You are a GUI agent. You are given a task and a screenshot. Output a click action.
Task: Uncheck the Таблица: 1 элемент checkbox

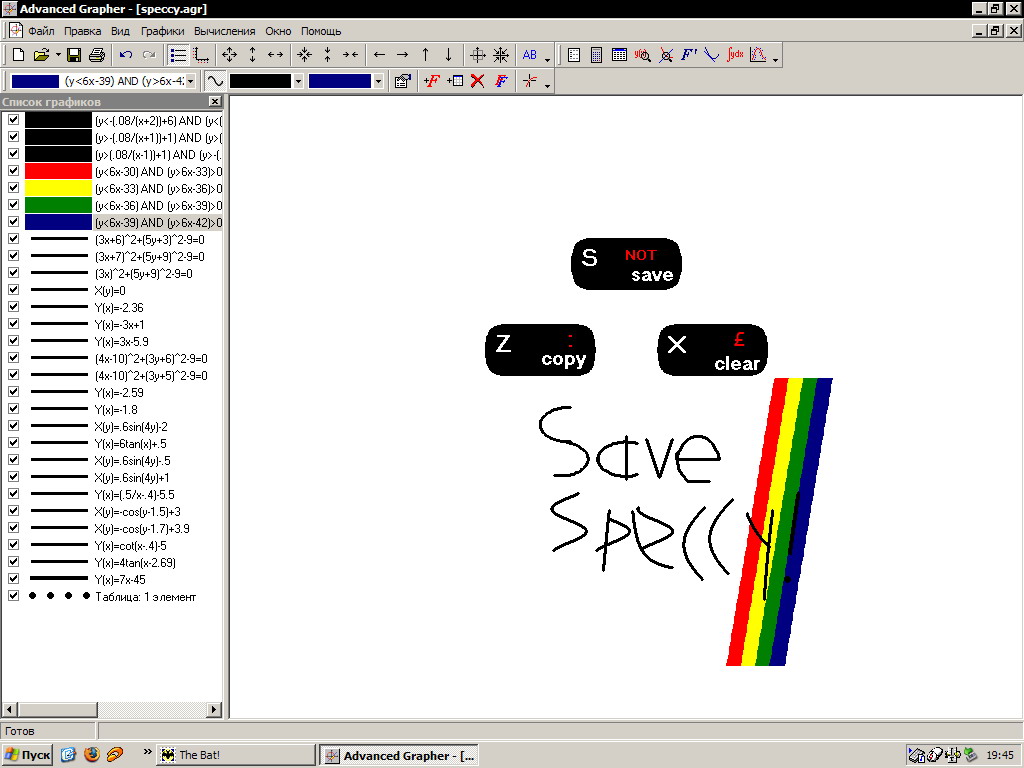[13, 596]
